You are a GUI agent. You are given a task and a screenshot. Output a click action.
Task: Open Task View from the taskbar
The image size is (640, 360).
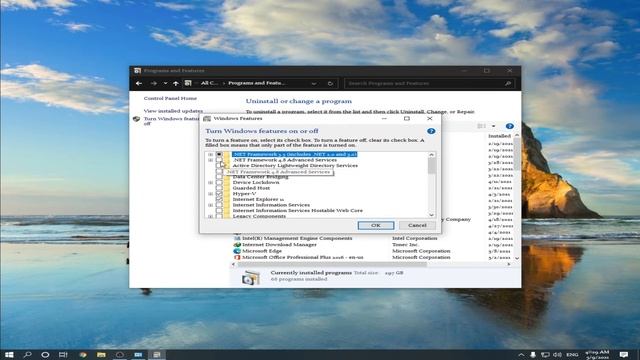[63, 355]
